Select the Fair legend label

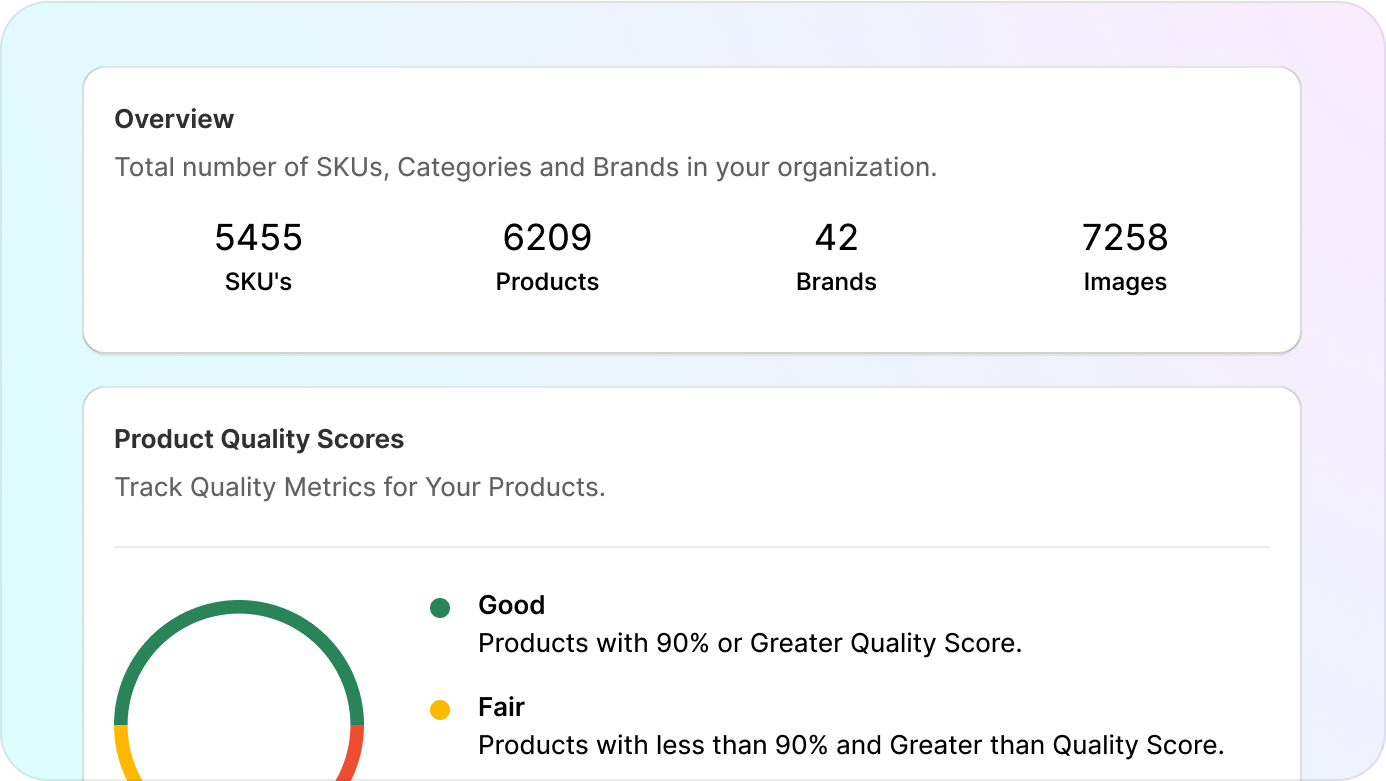tap(501, 707)
